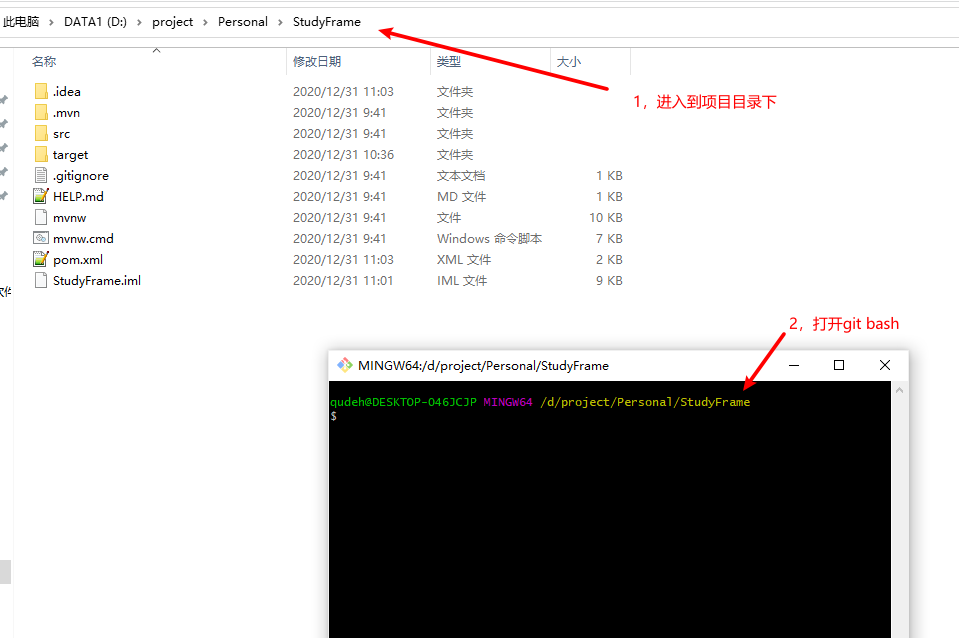Click the MINGW64 title bar text
The width and height of the screenshot is (959, 638).
(483, 366)
